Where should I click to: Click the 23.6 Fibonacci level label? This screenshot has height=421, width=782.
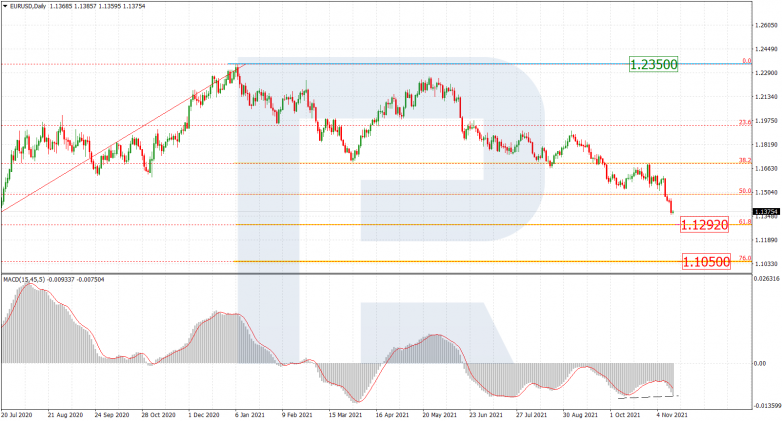coord(745,122)
